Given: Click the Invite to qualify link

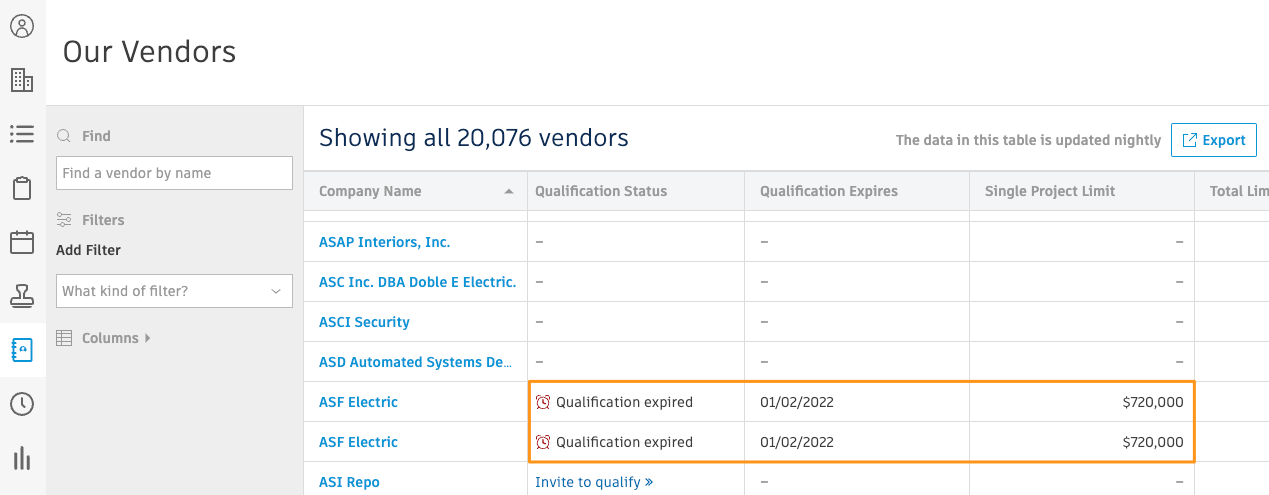Looking at the screenshot, I should click(594, 482).
